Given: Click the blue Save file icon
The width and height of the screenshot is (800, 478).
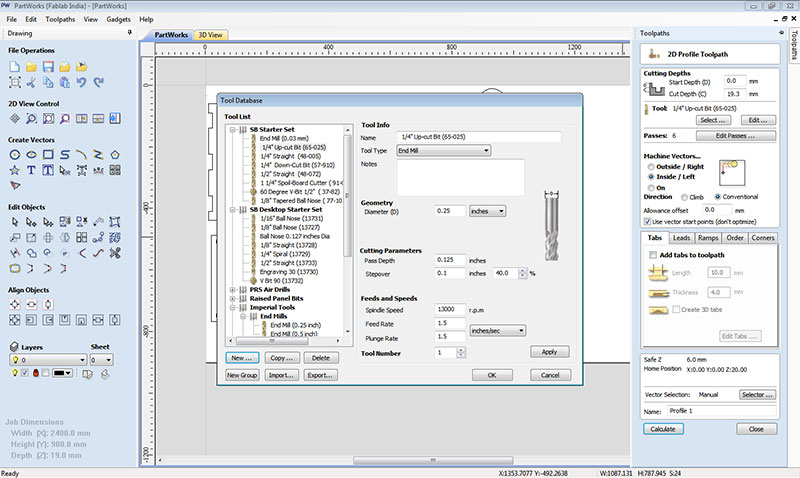Looking at the screenshot, I should pyautogui.click(x=48, y=66).
